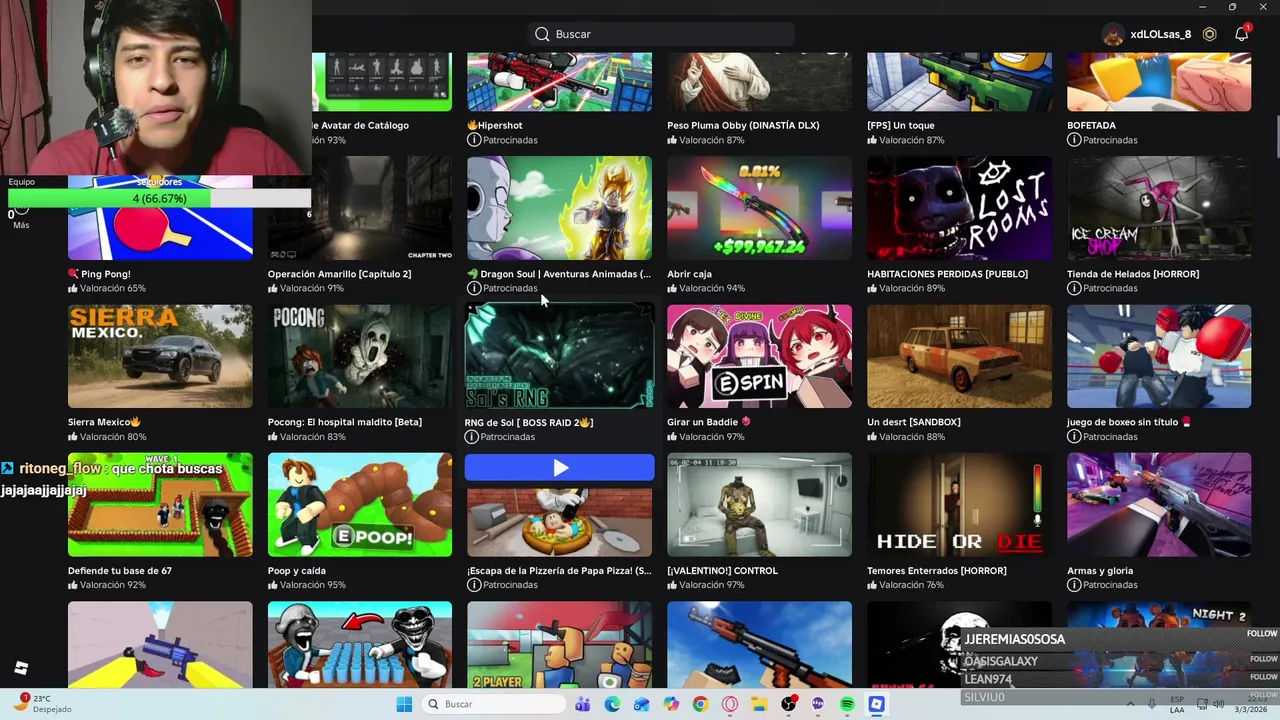
Task: Open the Poop y caída thumbnail
Action: click(360, 505)
